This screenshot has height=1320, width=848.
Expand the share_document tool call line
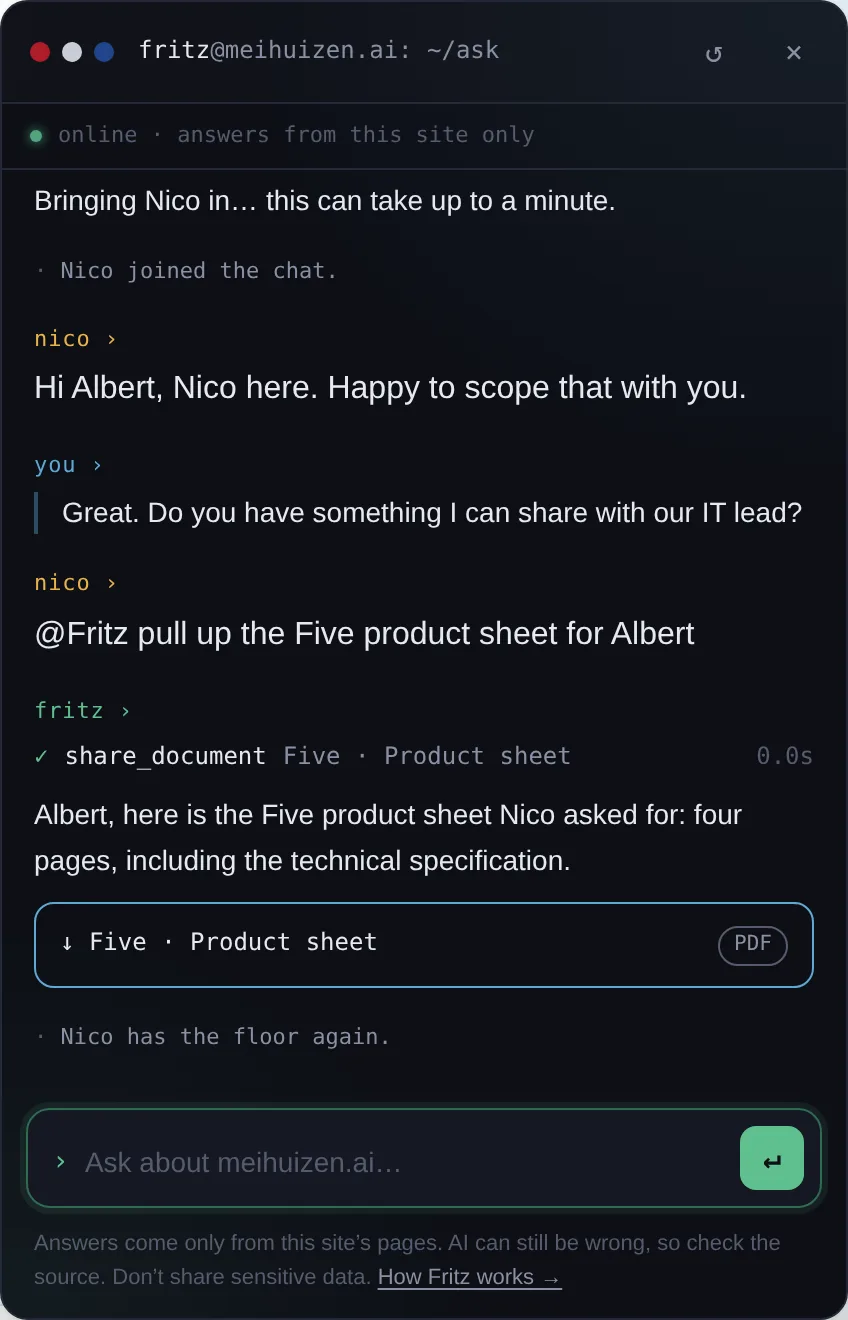click(x=424, y=756)
